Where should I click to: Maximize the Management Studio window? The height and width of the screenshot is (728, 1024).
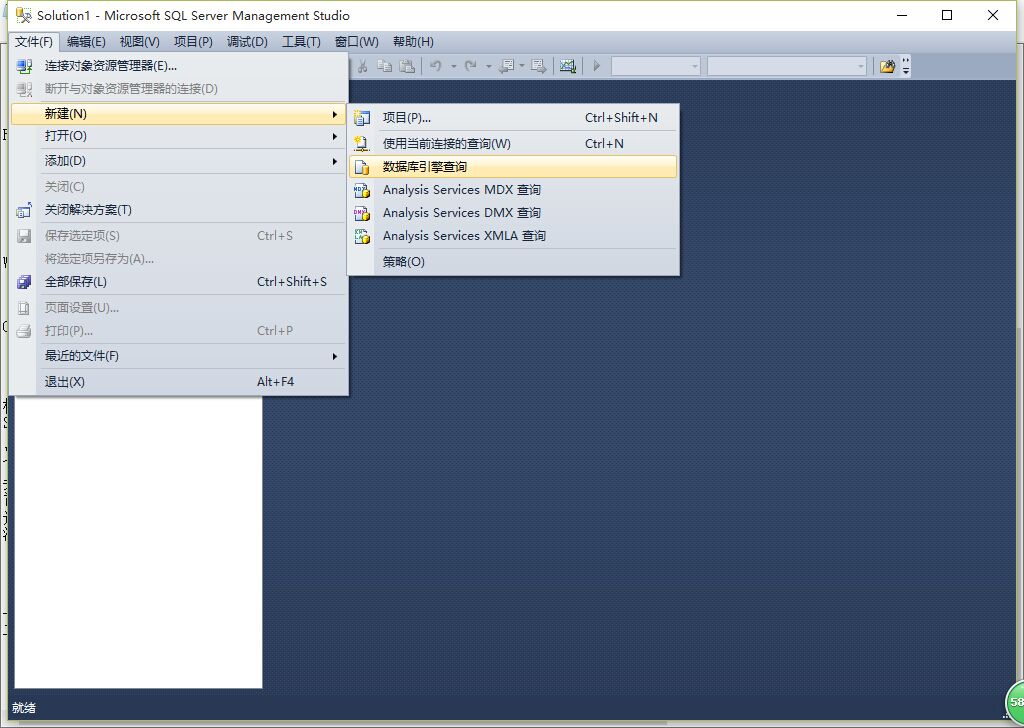tap(947, 15)
